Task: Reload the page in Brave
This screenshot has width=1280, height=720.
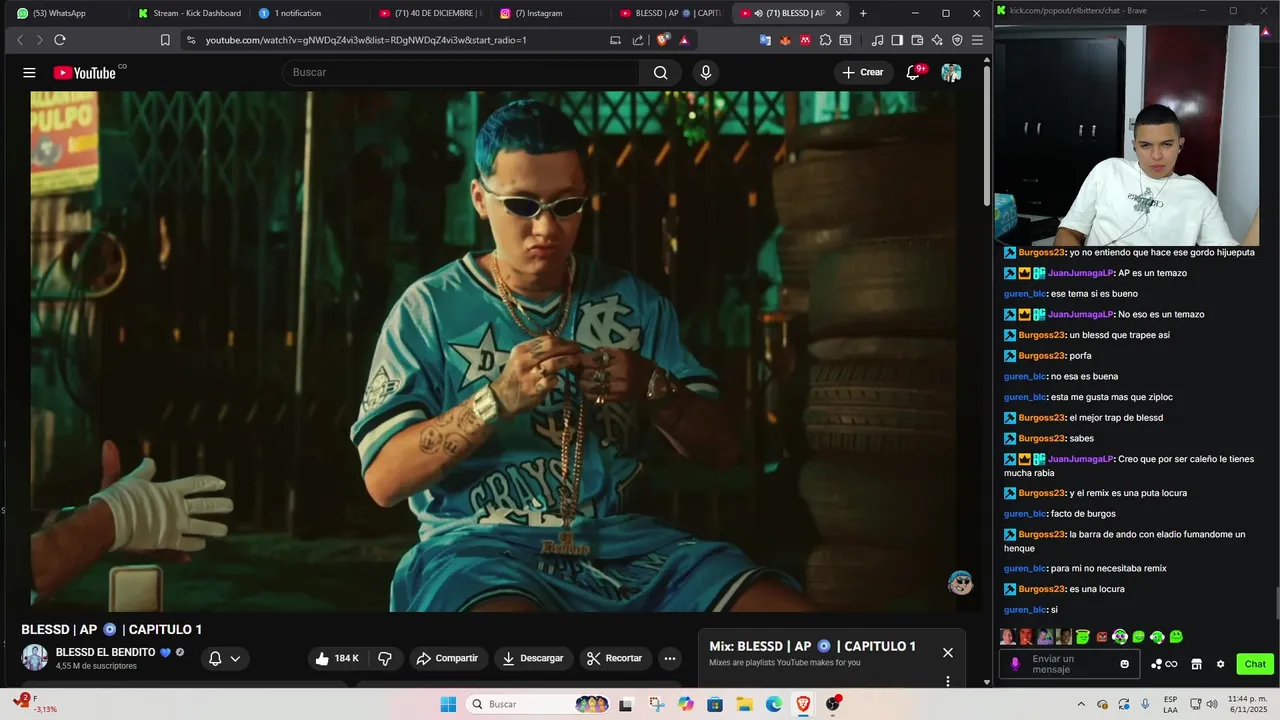Action: 60,40
